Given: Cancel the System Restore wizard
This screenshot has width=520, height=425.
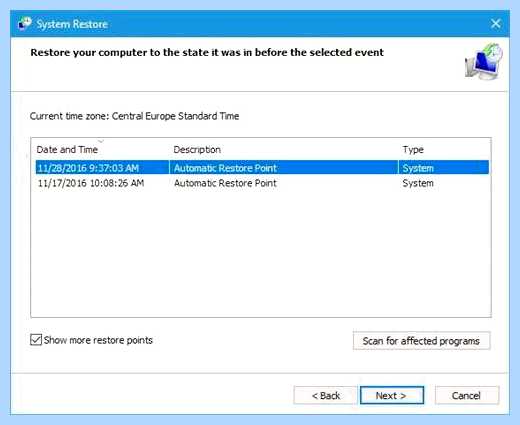Looking at the screenshot, I should pyautogui.click(x=467, y=395).
